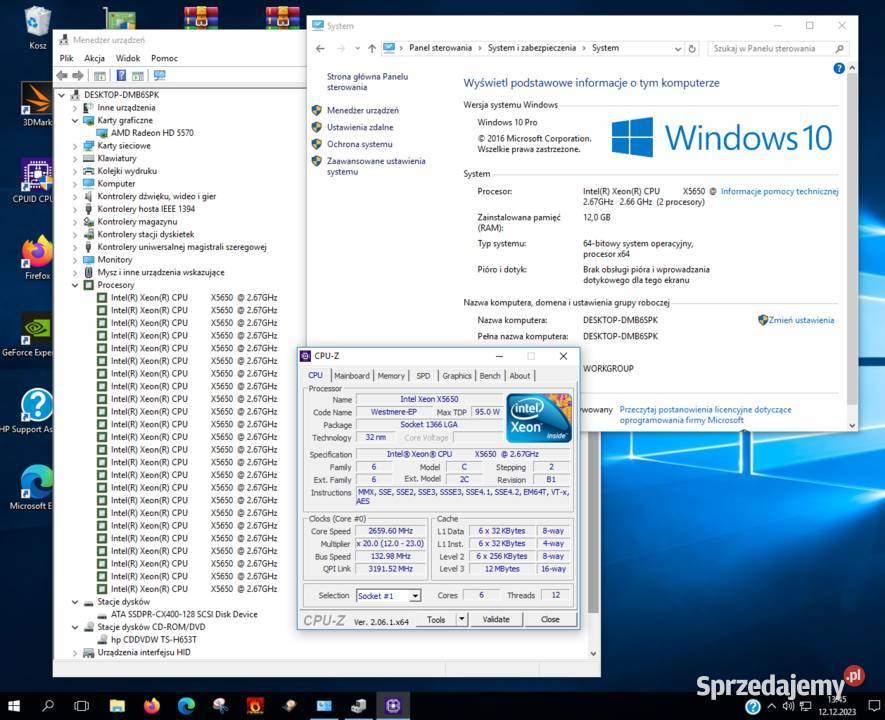Click the Close button in CPU-Z
Image resolution: width=885 pixels, height=720 pixels.
pos(550,619)
